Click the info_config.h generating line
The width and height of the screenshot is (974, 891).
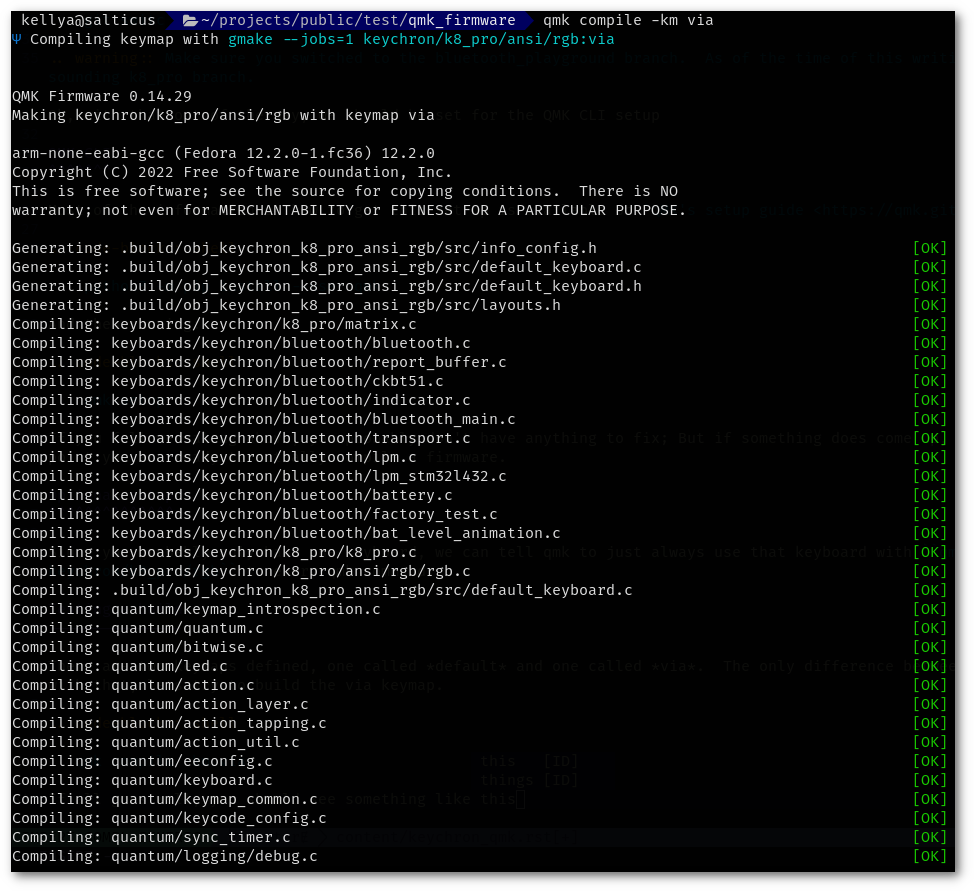[304, 249]
